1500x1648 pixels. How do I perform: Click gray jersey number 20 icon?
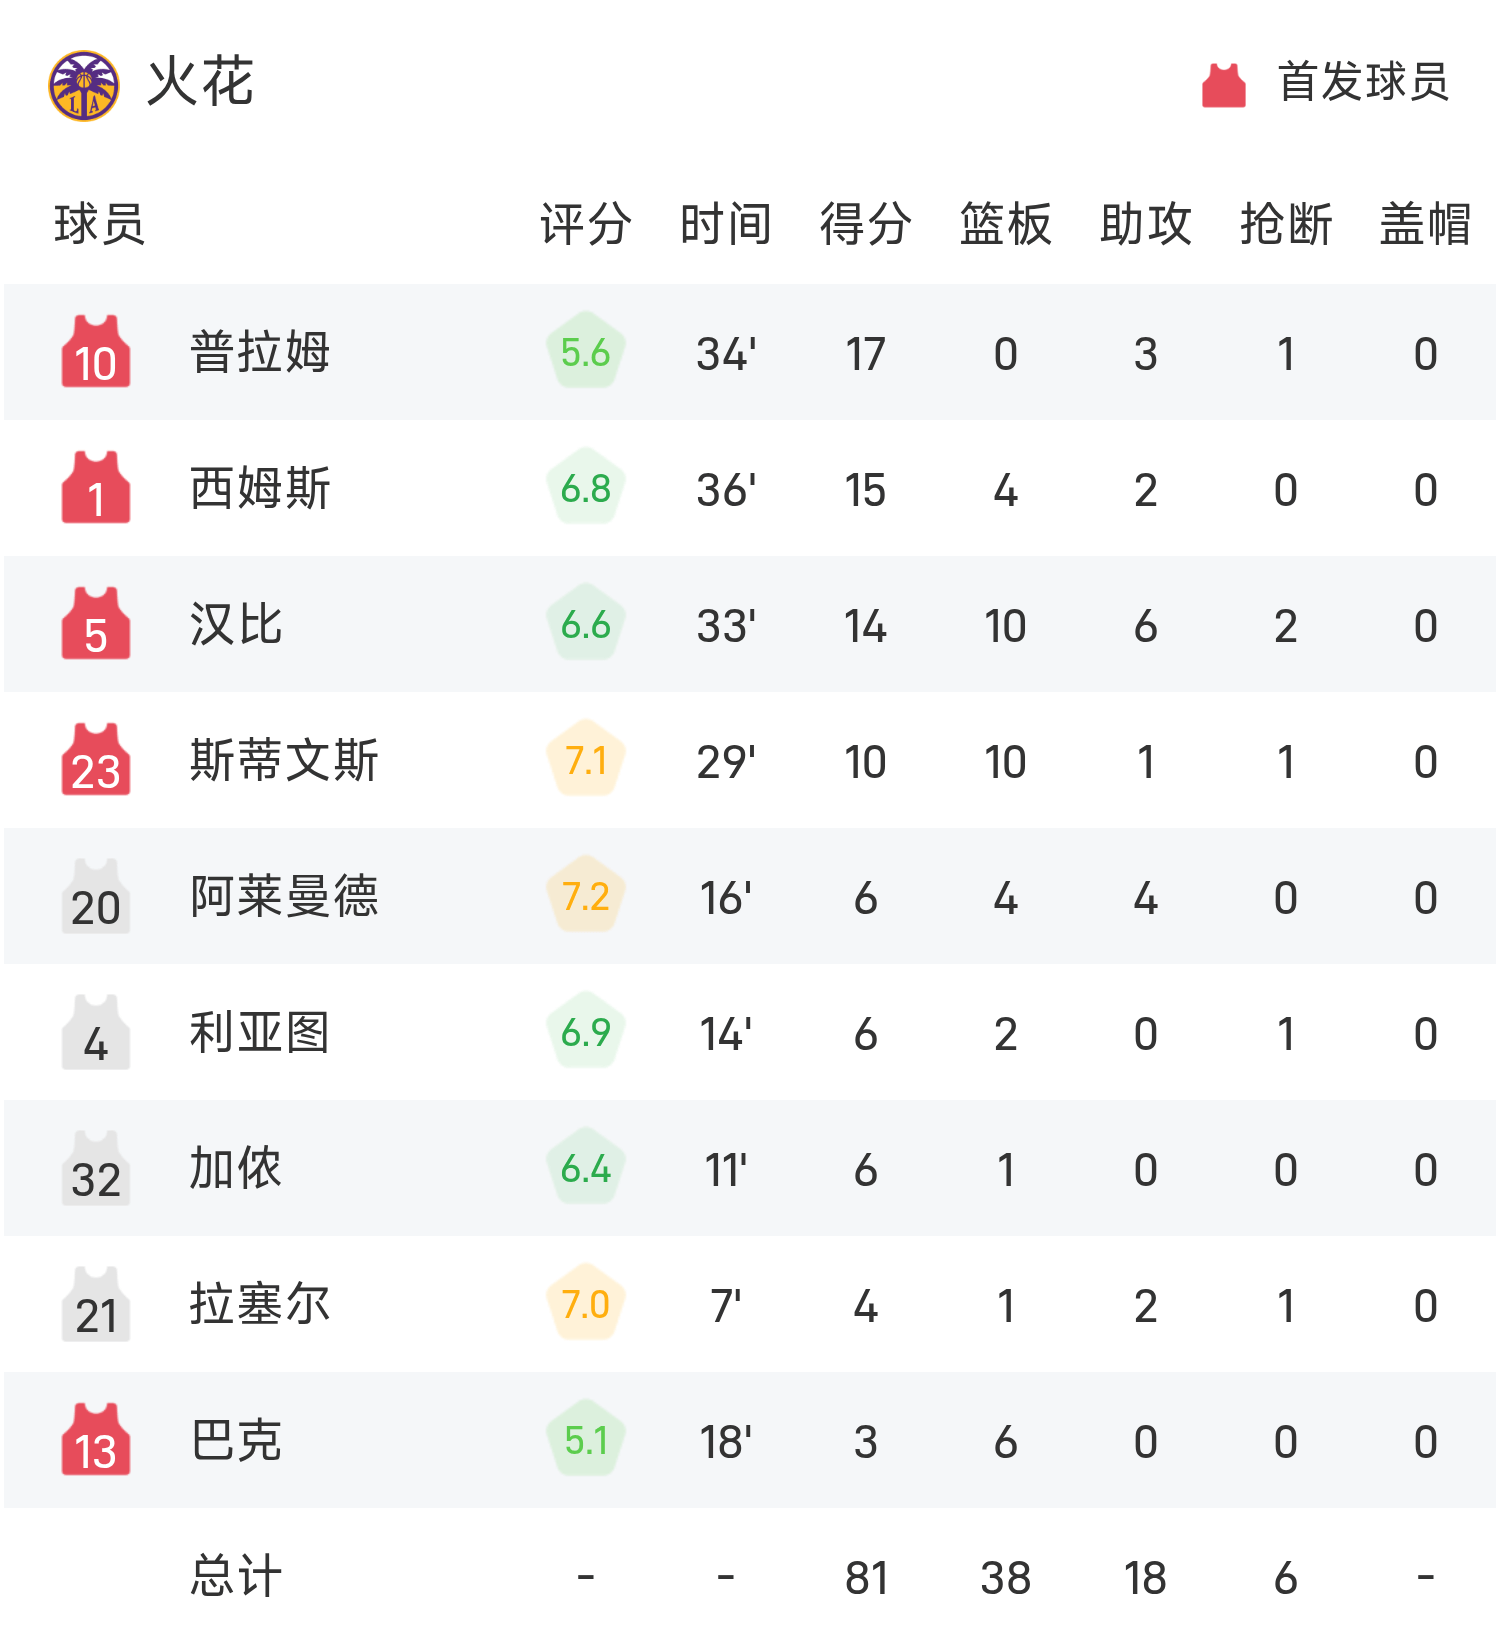click(96, 896)
